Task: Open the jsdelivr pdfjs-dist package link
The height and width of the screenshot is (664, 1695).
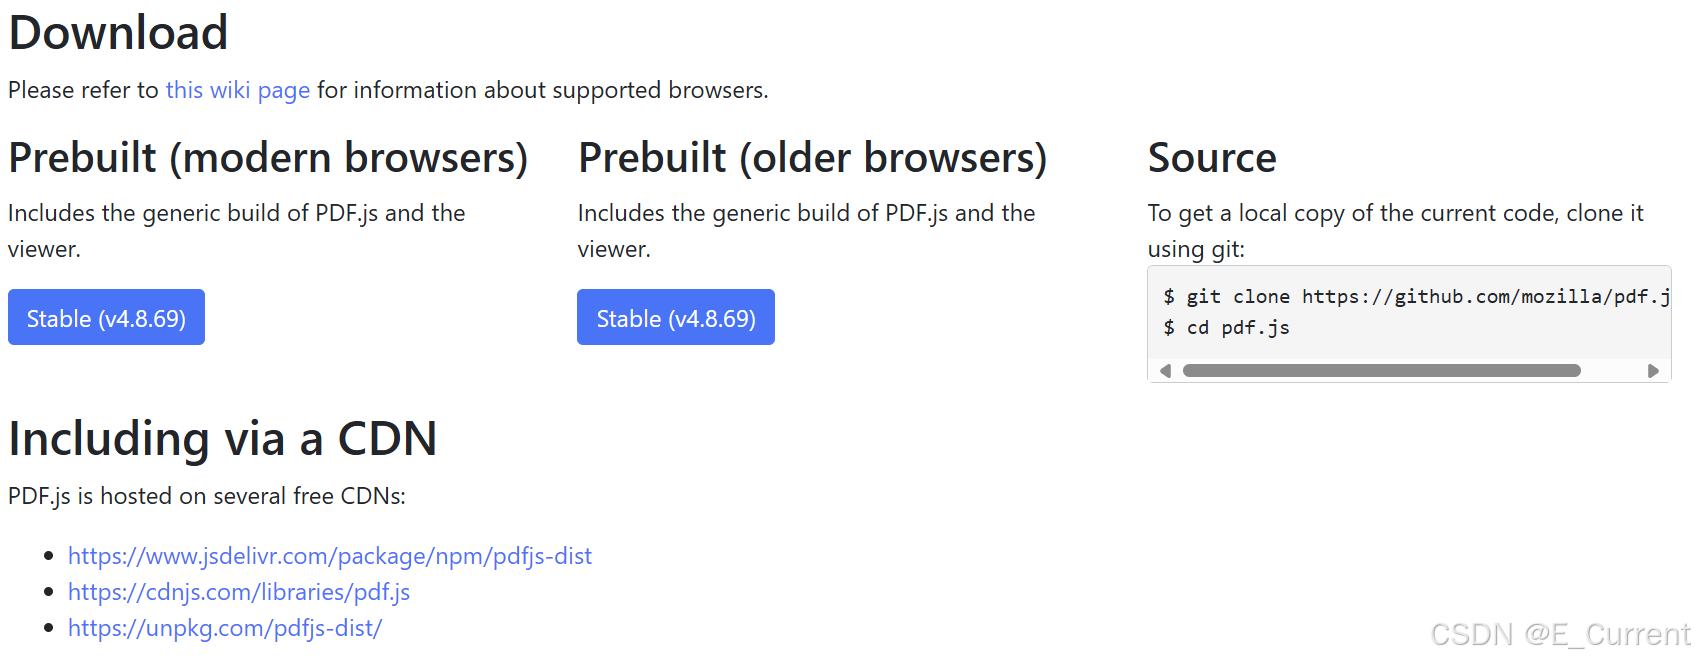Action: click(330, 556)
